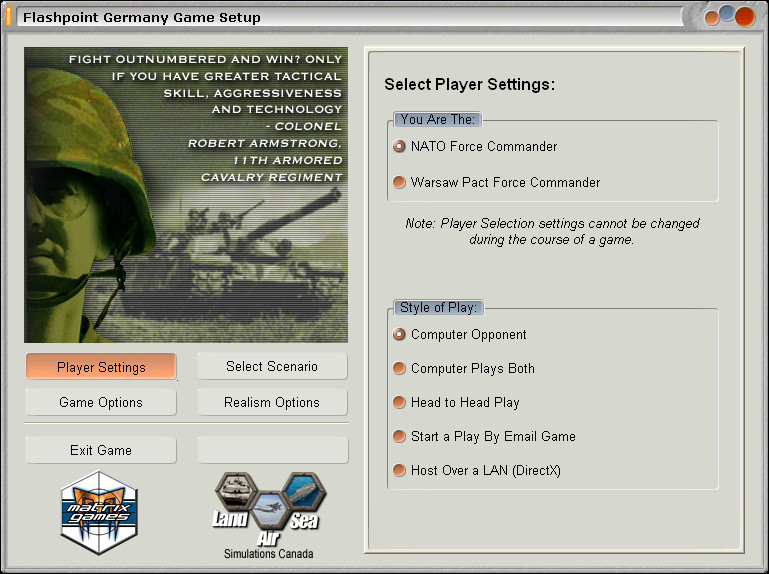Choose Warsaw Pact Force Commander option
This screenshot has height=574, width=769.
pyautogui.click(x=399, y=182)
